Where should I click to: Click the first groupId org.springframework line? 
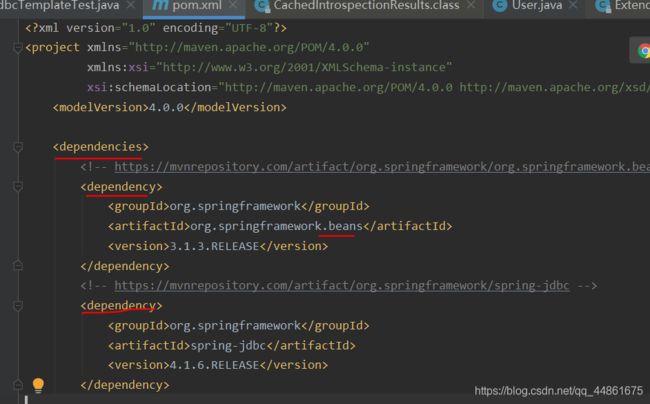coord(239,206)
